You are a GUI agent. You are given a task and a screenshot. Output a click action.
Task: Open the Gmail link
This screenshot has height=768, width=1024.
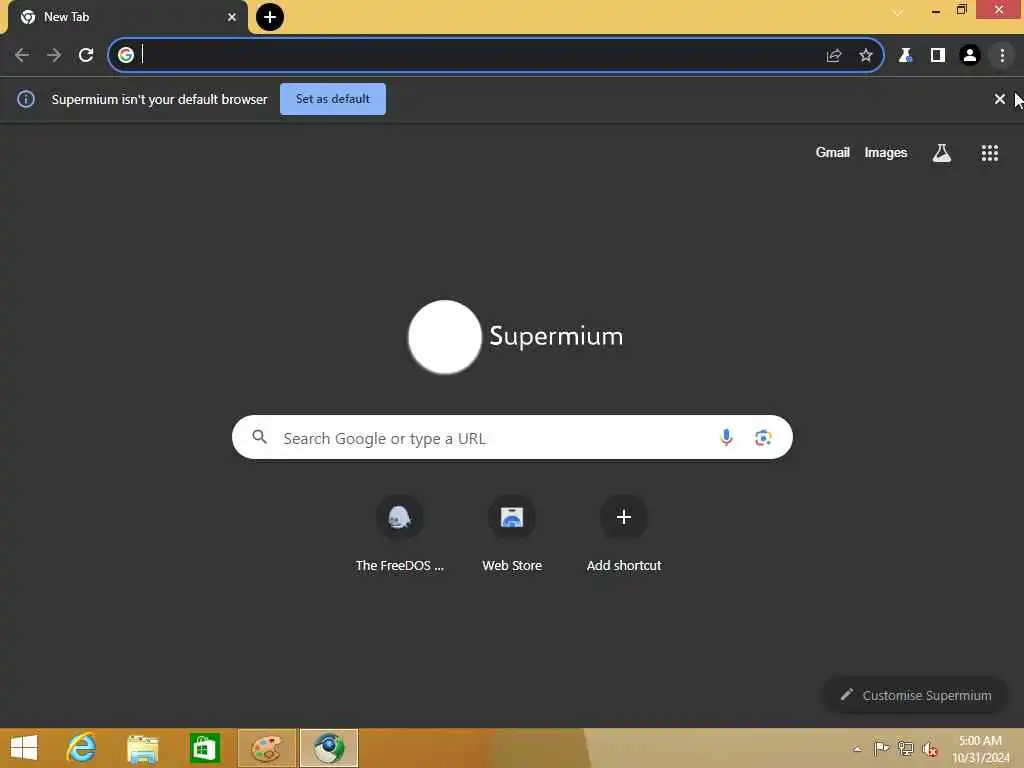tap(833, 153)
